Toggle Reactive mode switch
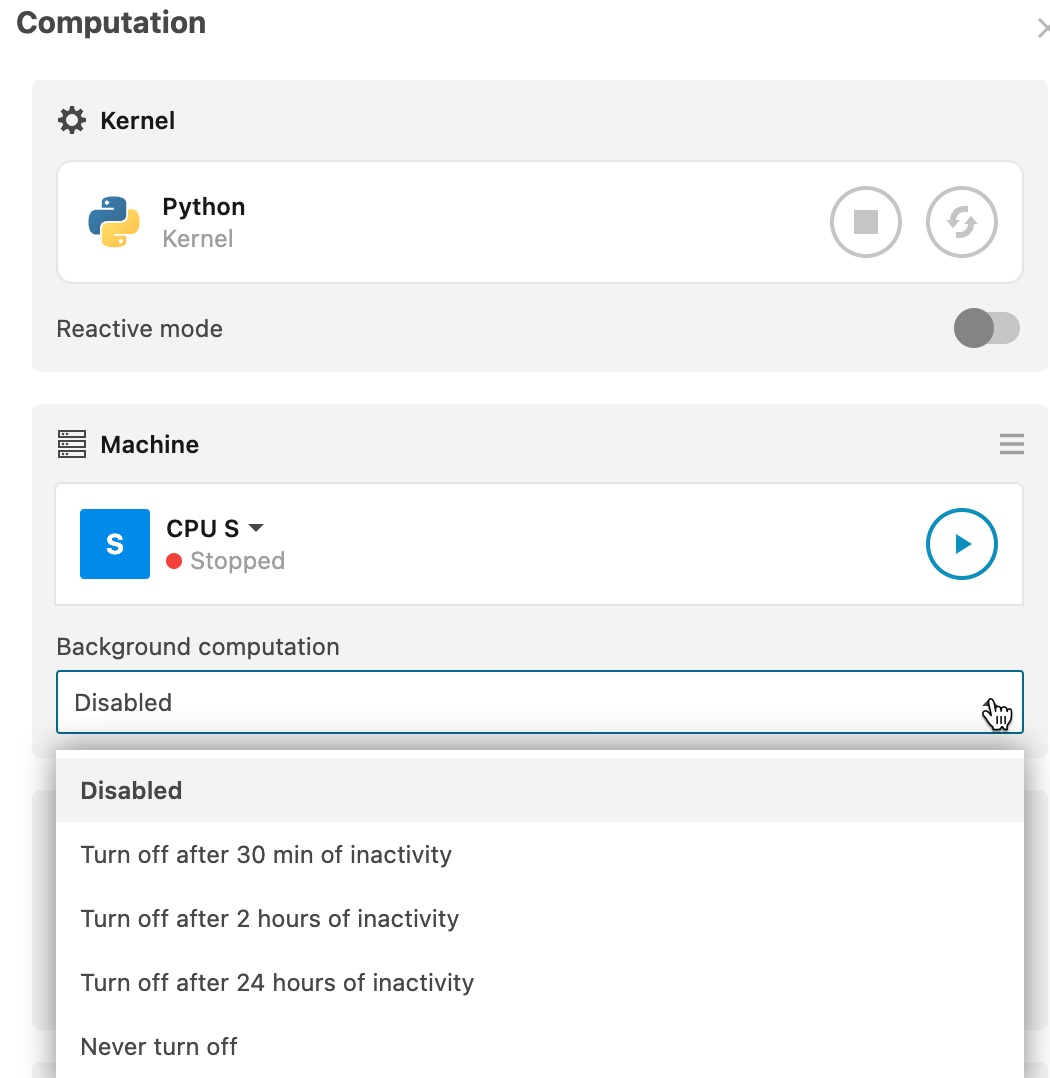 pos(986,328)
